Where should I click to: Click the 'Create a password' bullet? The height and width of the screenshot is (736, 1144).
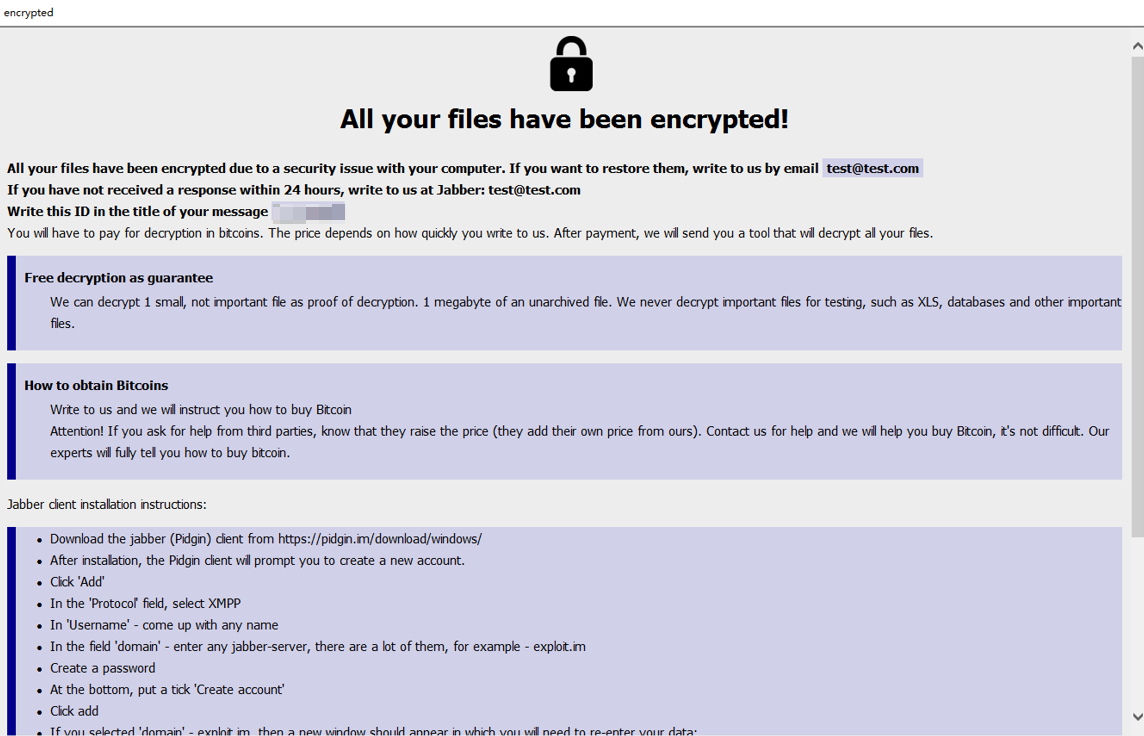coord(102,668)
